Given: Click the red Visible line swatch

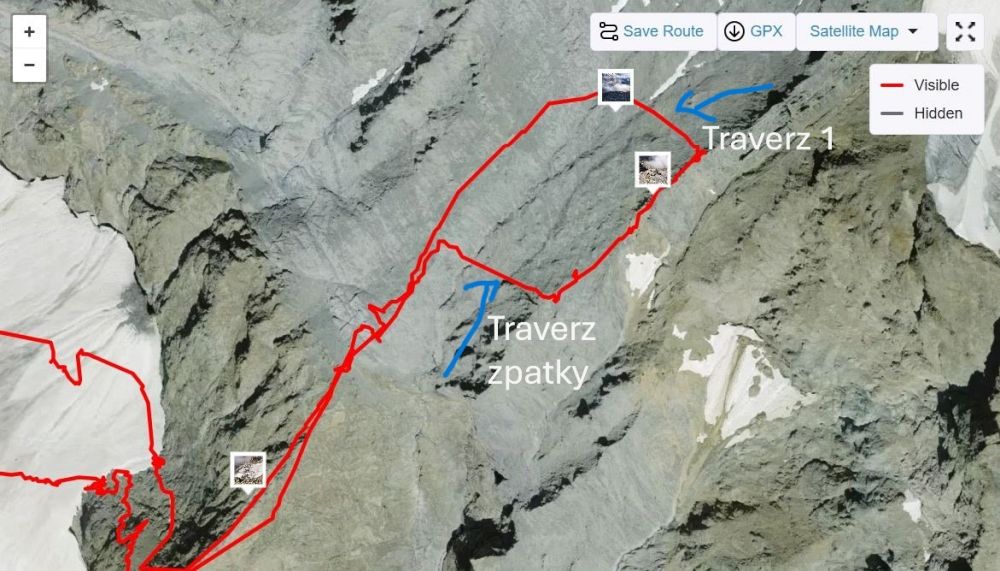Looking at the screenshot, I should [892, 85].
